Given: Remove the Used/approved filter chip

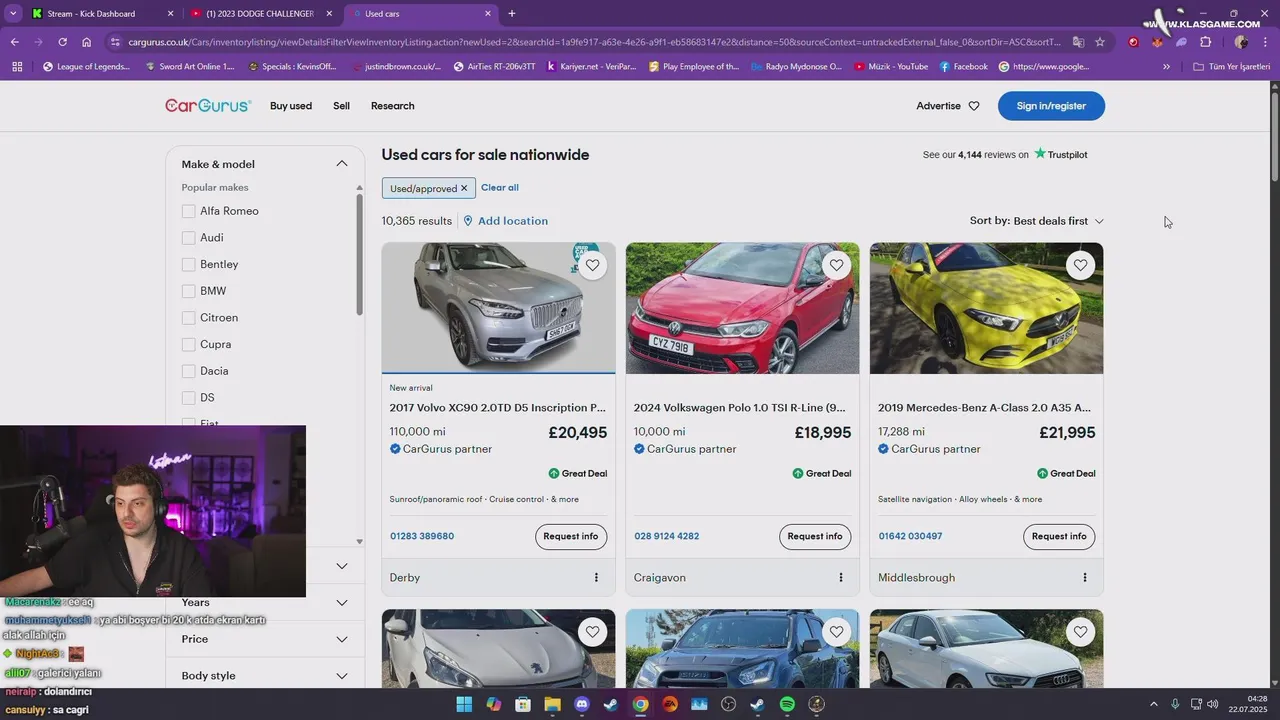Looking at the screenshot, I should pos(464,188).
